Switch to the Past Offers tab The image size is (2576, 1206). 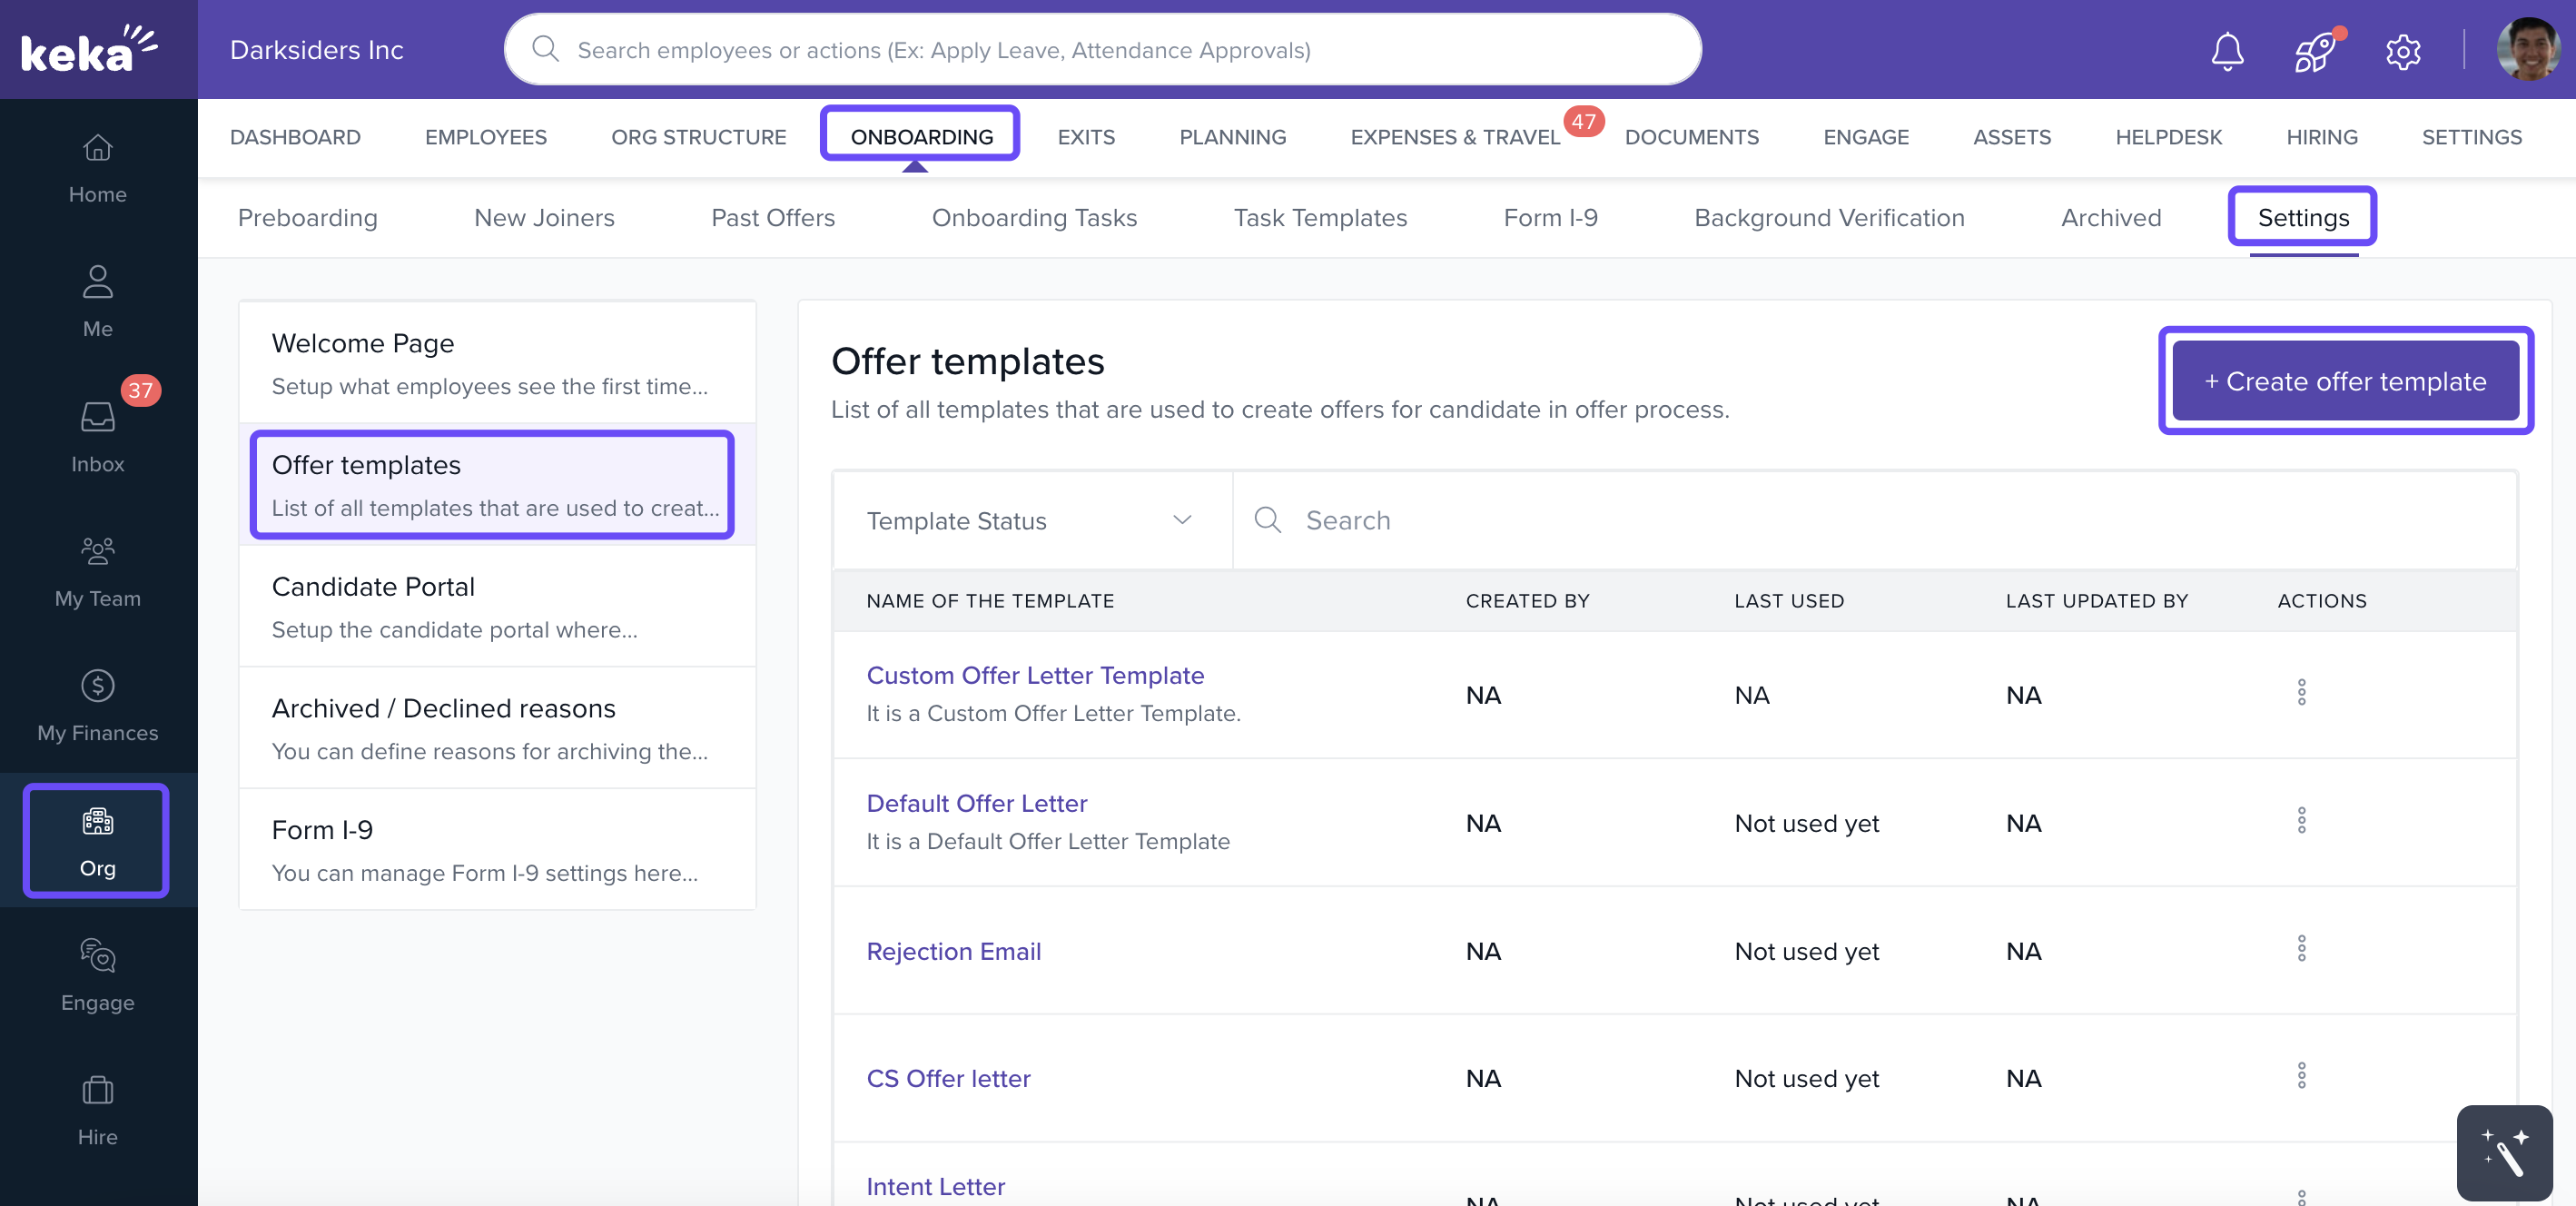pos(773,218)
